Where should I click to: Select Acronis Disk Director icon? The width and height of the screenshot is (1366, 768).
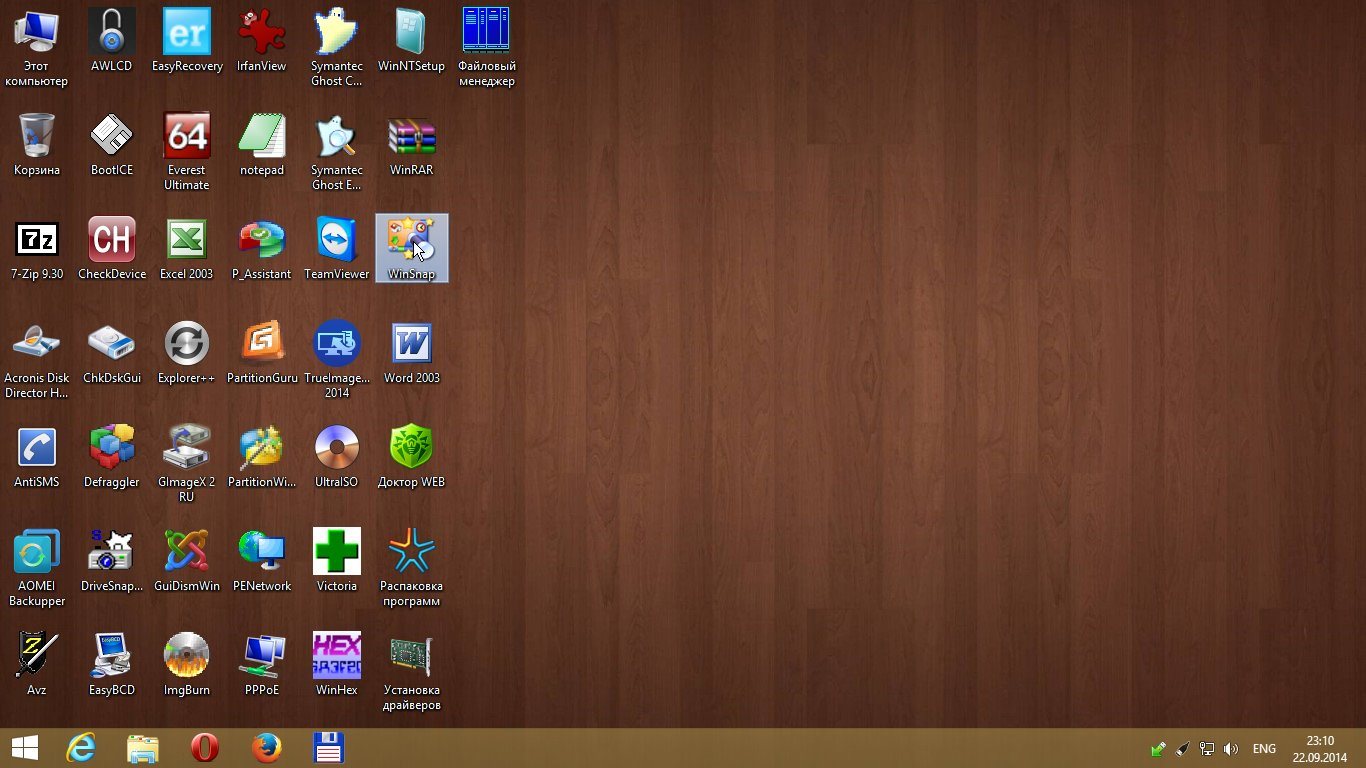point(37,359)
